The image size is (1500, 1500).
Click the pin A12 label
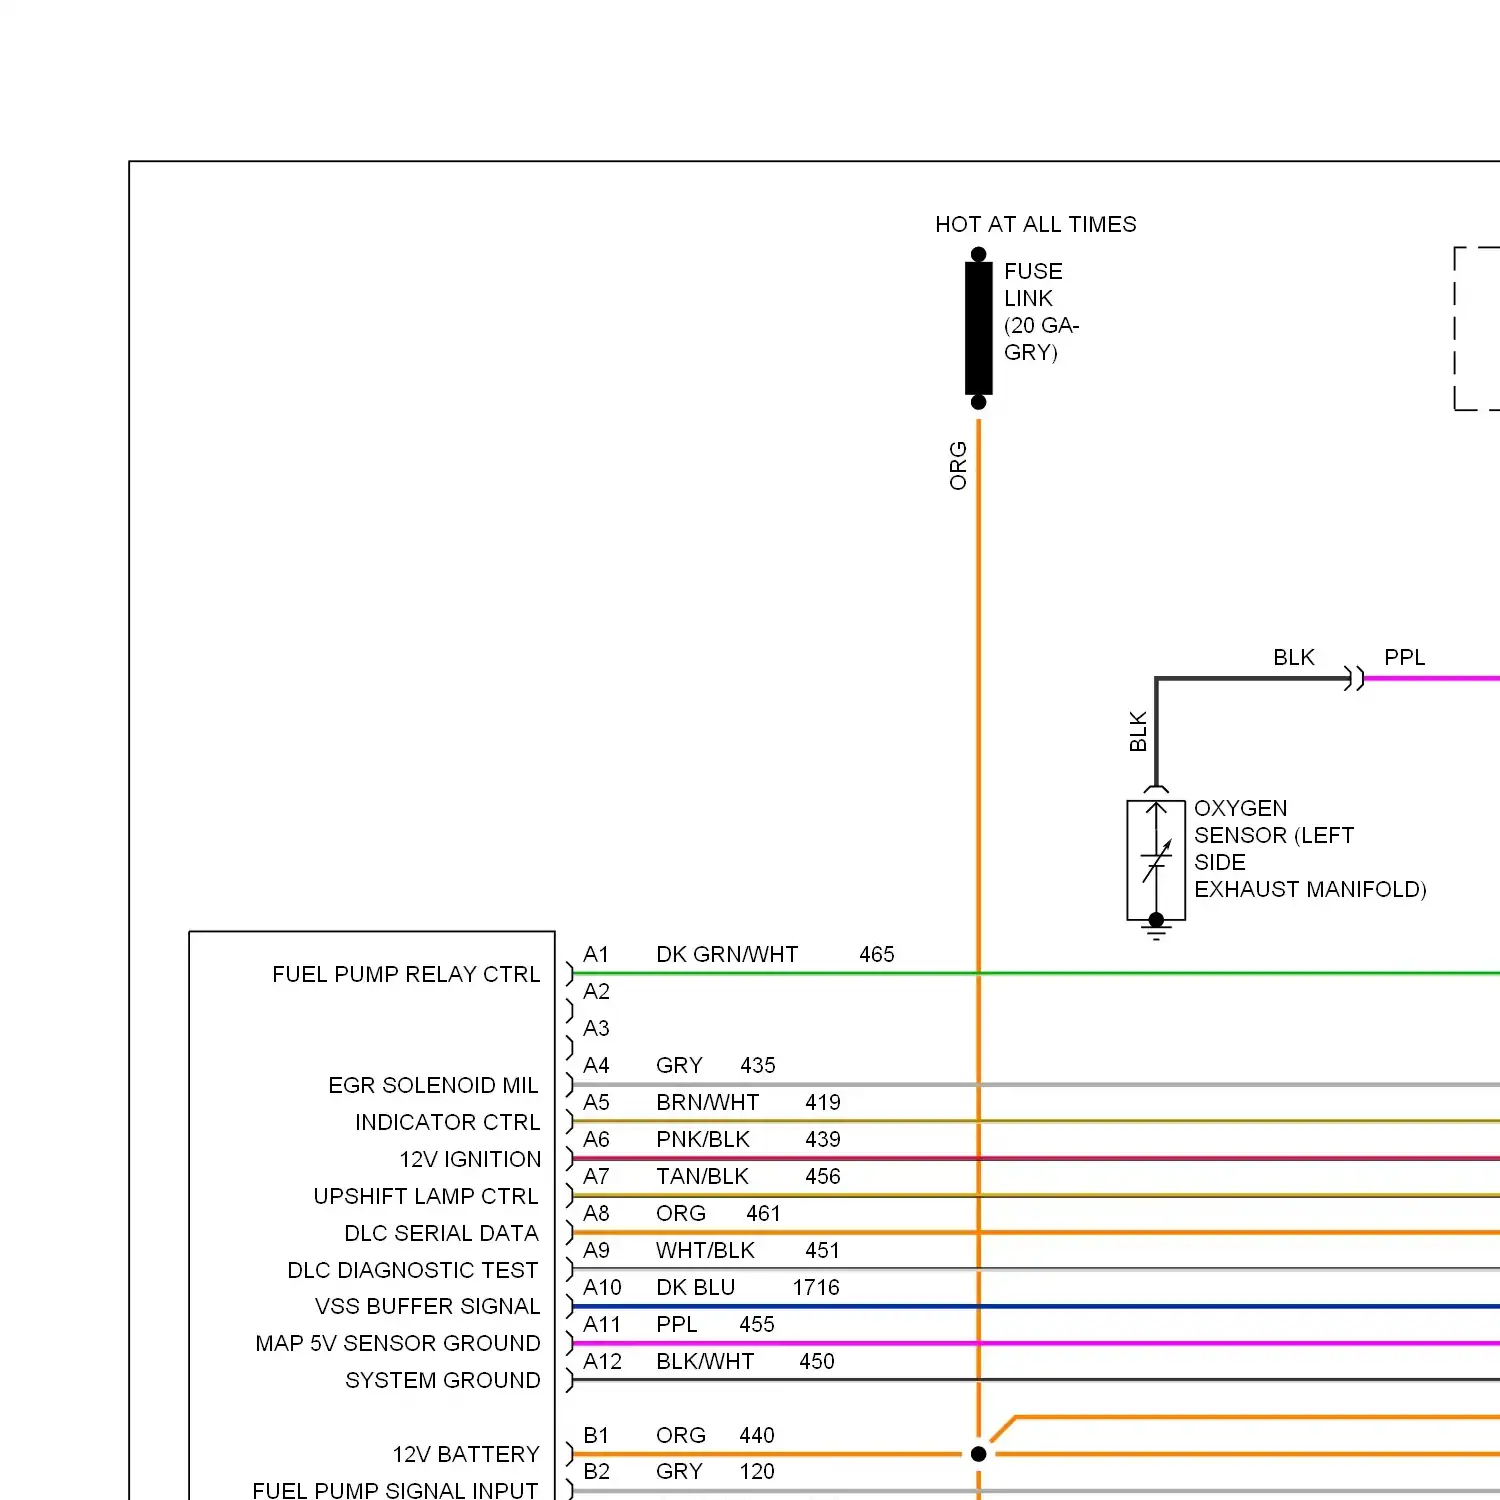tap(602, 1361)
